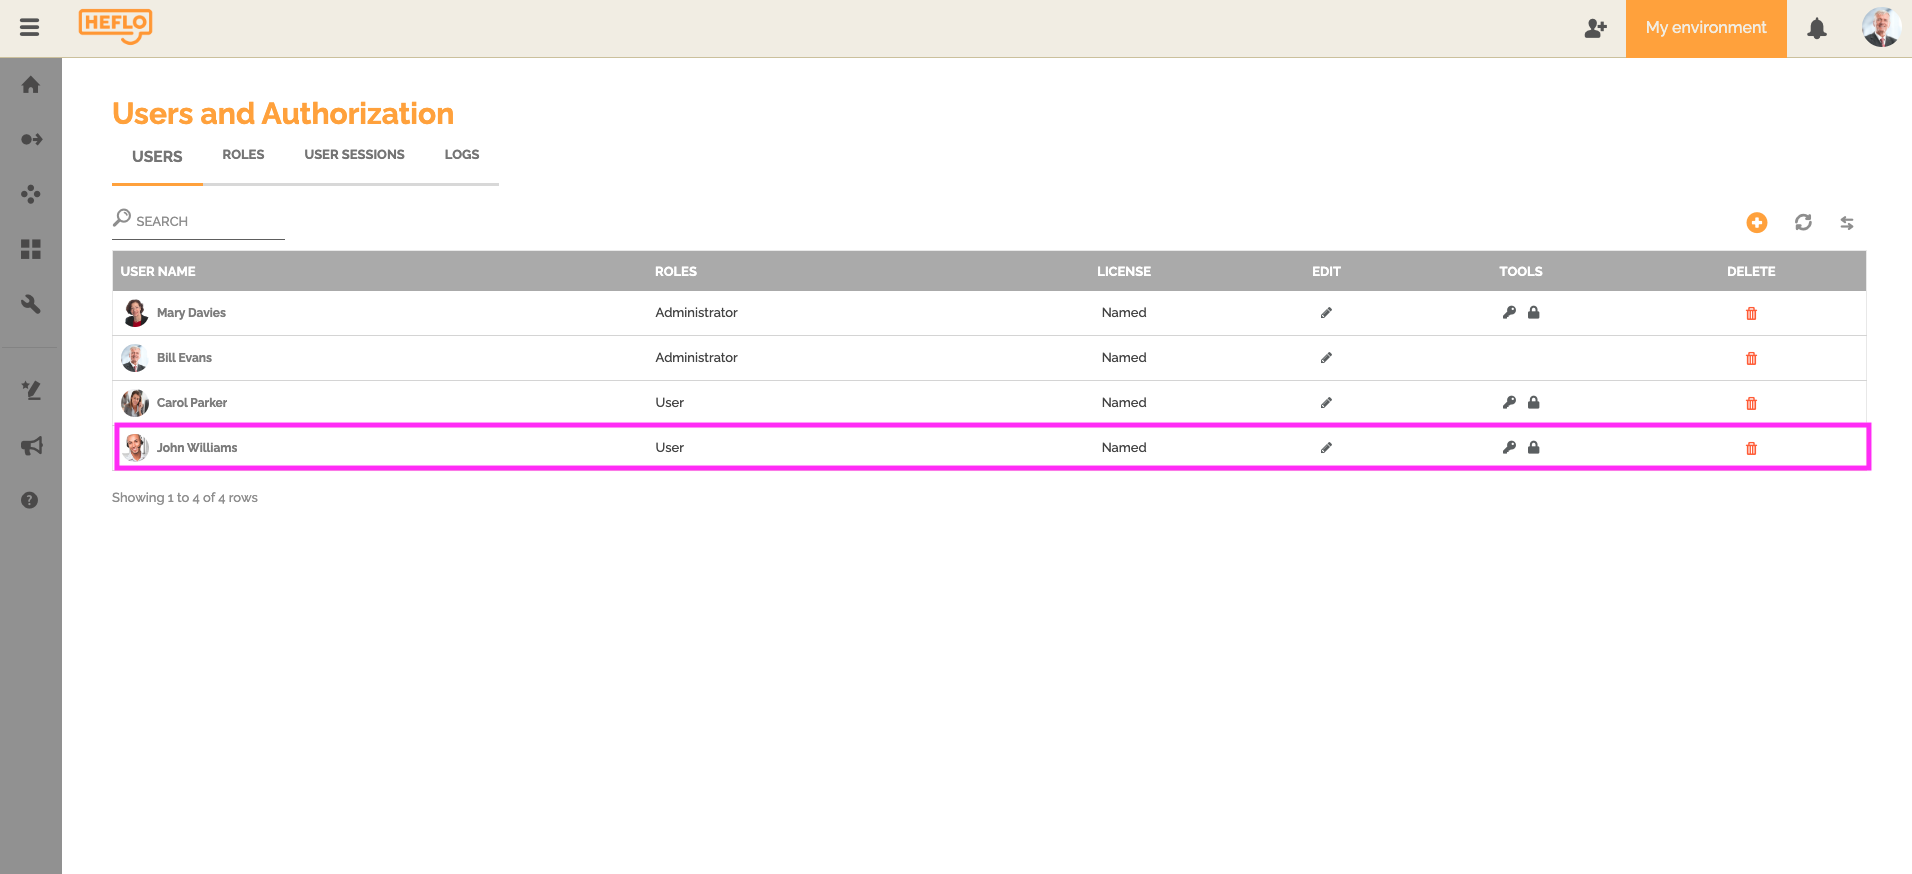The width and height of the screenshot is (1912, 874).
Task: Open the help question mark icon
Action: [x=30, y=500]
